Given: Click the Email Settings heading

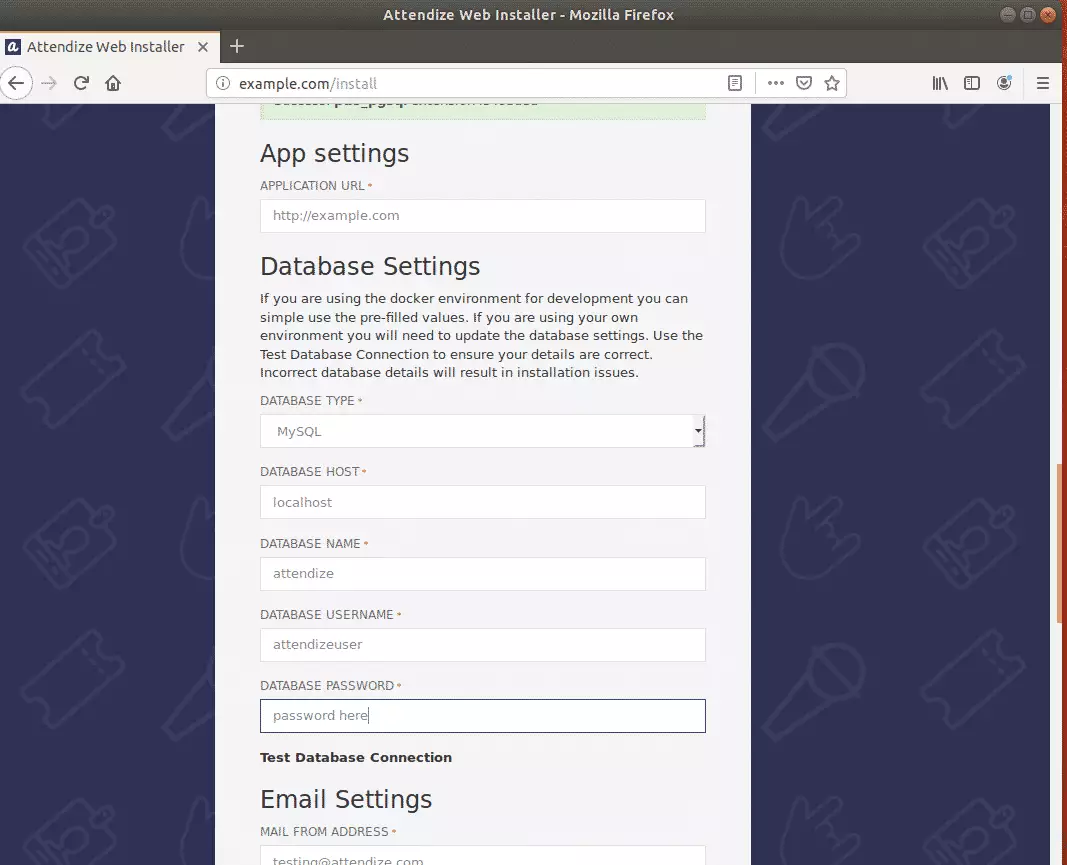Looking at the screenshot, I should click(x=346, y=799).
